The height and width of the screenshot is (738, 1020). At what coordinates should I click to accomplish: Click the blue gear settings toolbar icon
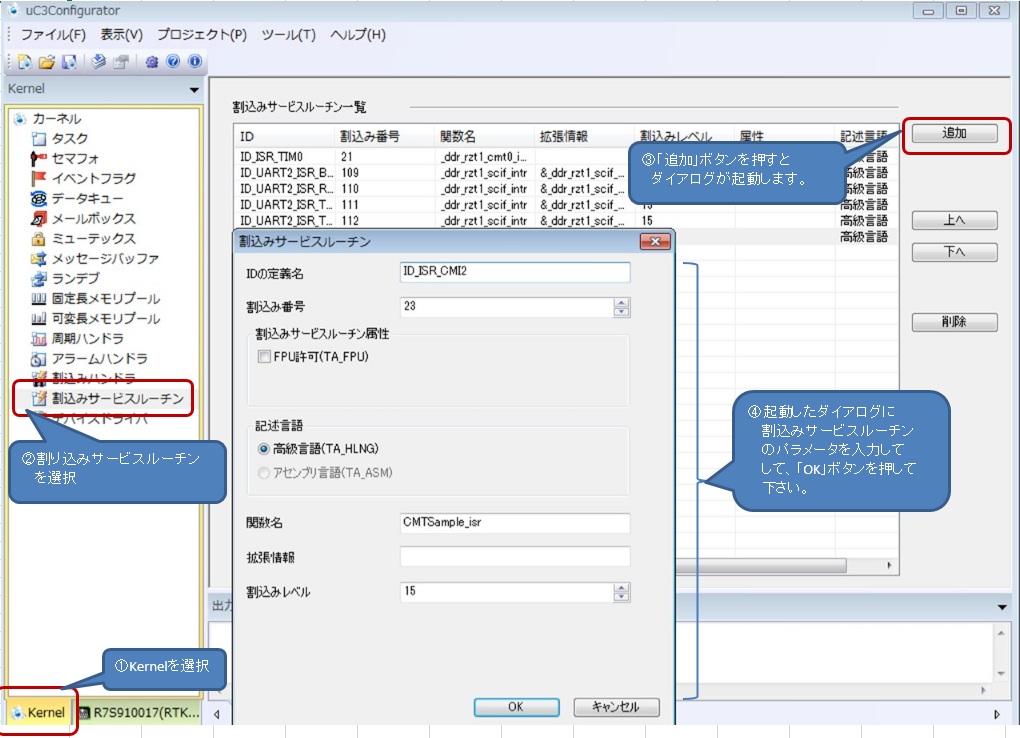point(152,62)
